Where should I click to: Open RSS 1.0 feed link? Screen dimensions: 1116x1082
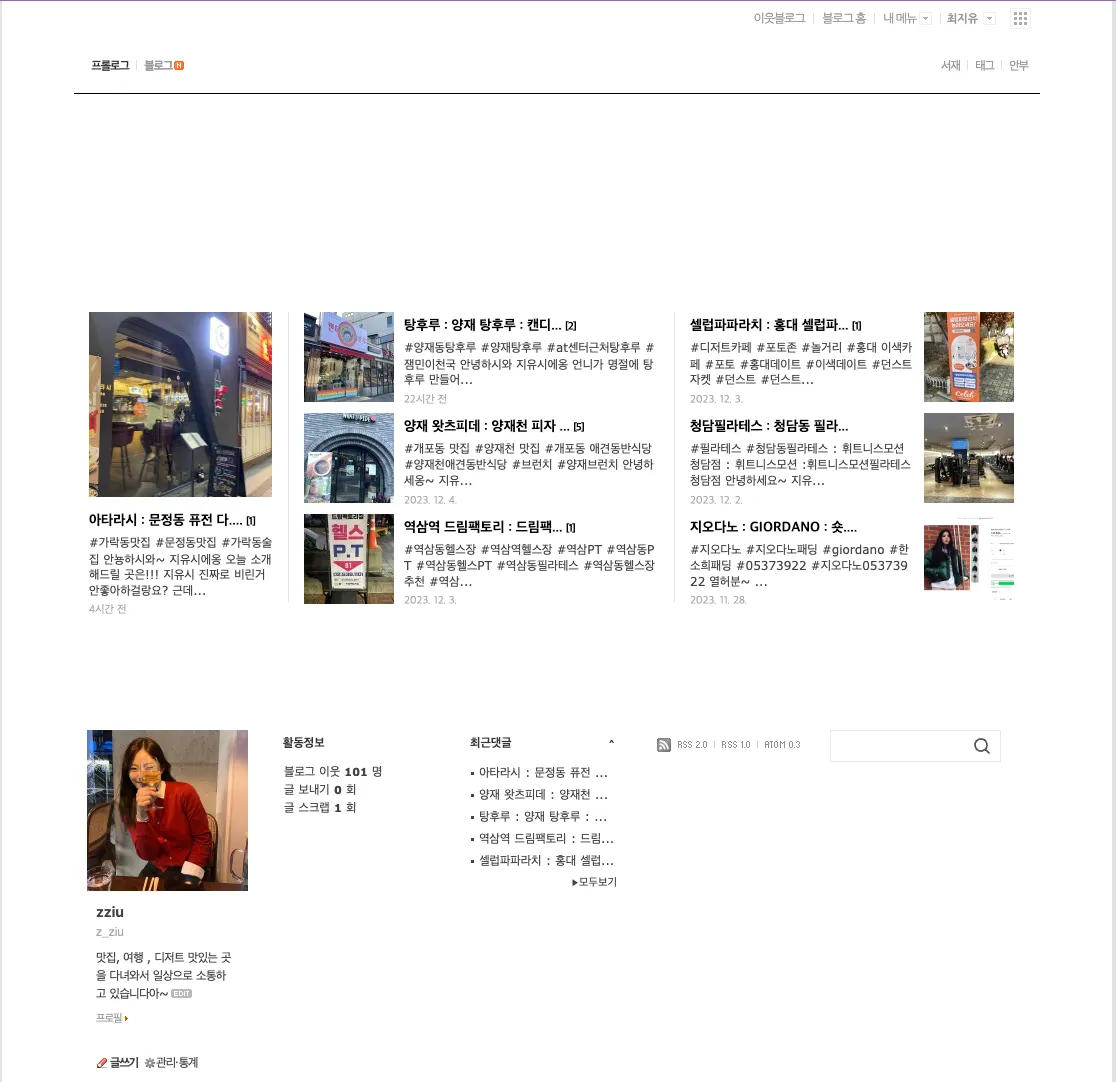click(735, 745)
